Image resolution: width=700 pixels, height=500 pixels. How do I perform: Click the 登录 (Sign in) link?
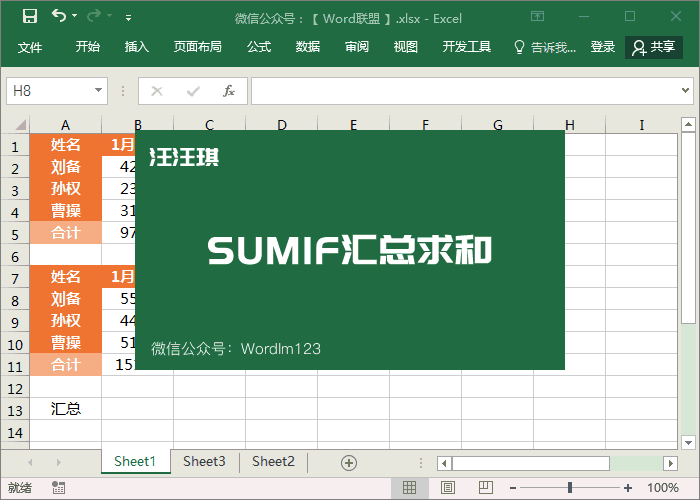603,47
